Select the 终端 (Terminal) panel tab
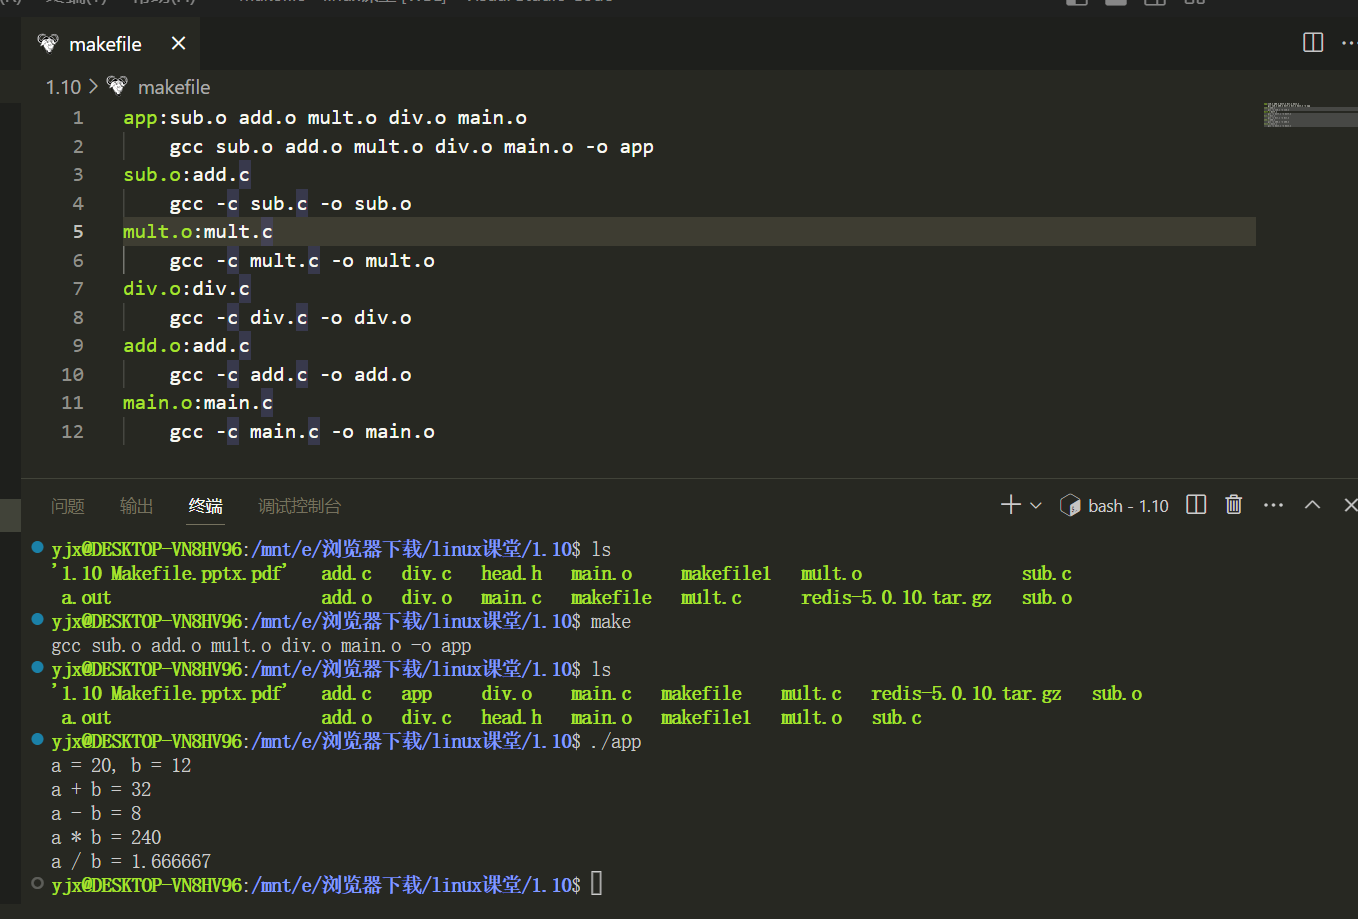Viewport: 1358px width, 919px height. coord(206,506)
